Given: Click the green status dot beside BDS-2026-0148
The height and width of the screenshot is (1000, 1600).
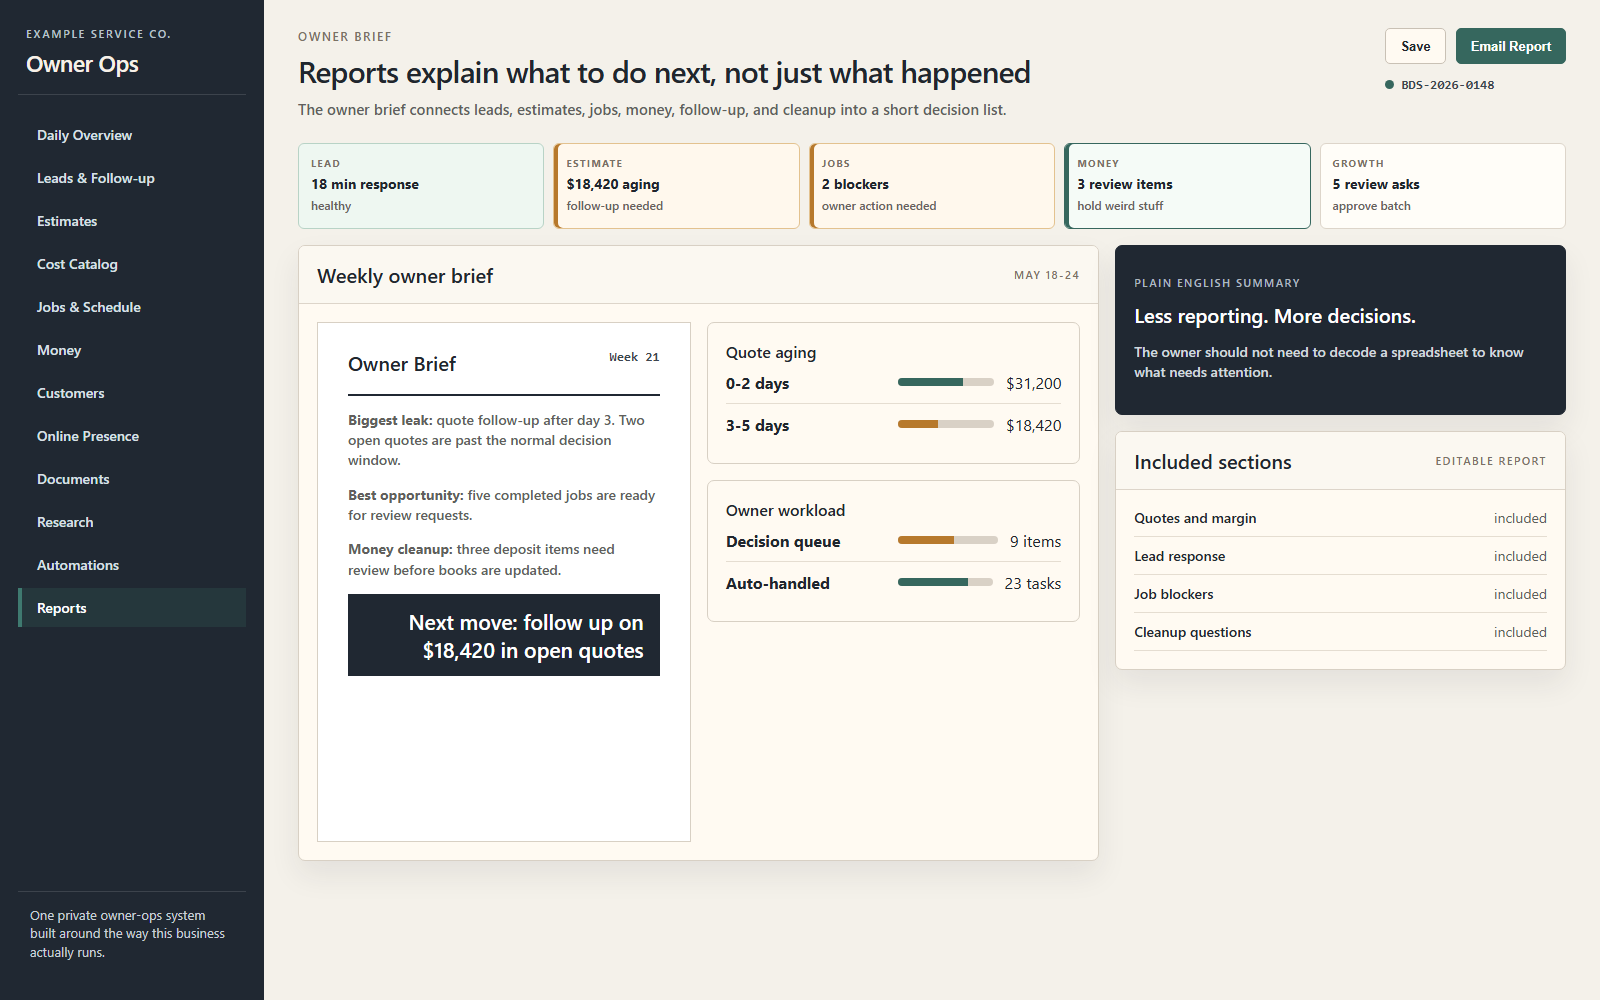Looking at the screenshot, I should click(1389, 85).
